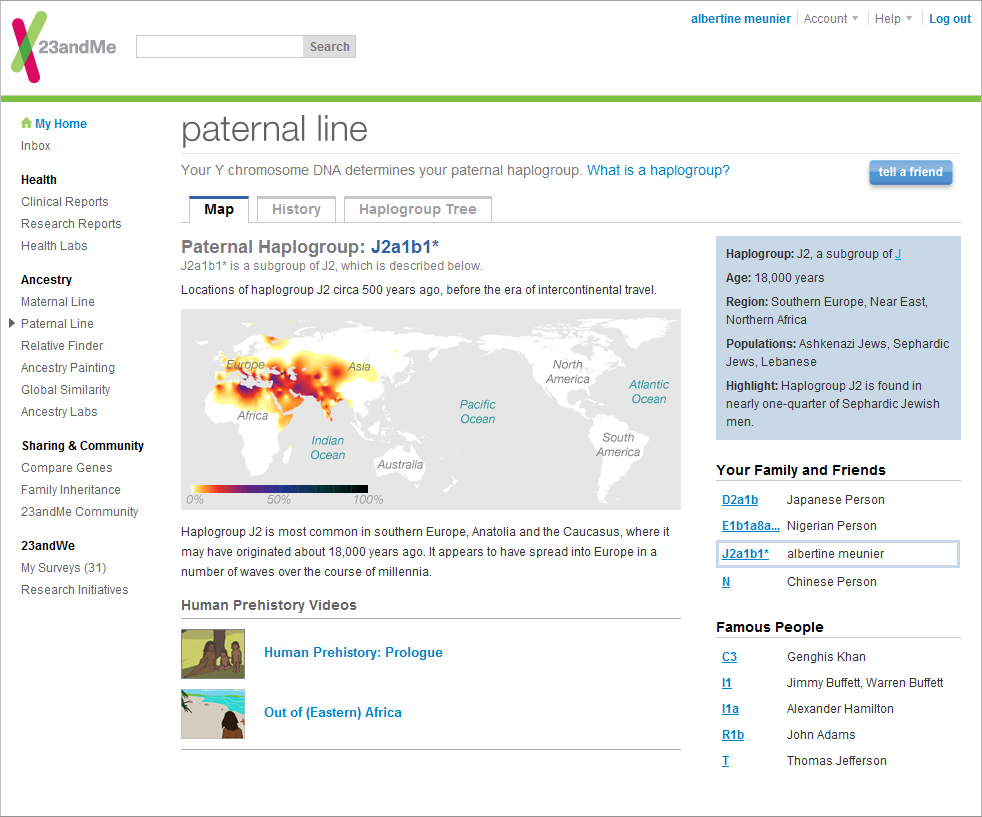Open the Inbox link
The width and height of the screenshot is (982, 817).
click(36, 145)
